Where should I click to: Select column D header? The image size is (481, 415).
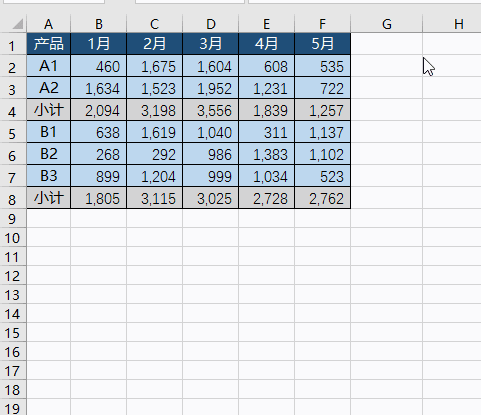pyautogui.click(x=211, y=24)
